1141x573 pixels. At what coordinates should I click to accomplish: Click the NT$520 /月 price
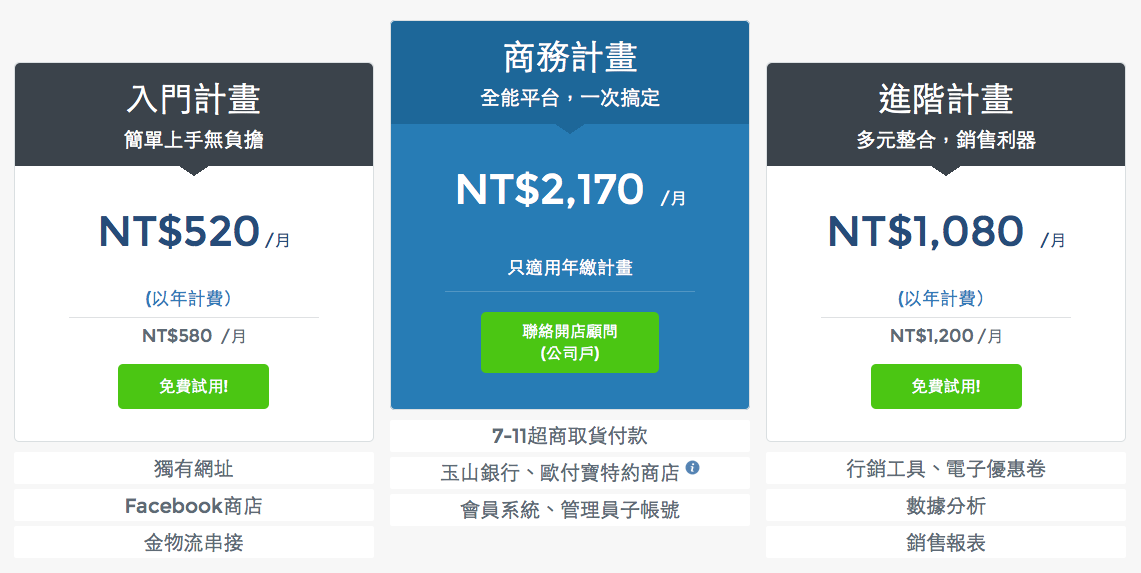[194, 232]
